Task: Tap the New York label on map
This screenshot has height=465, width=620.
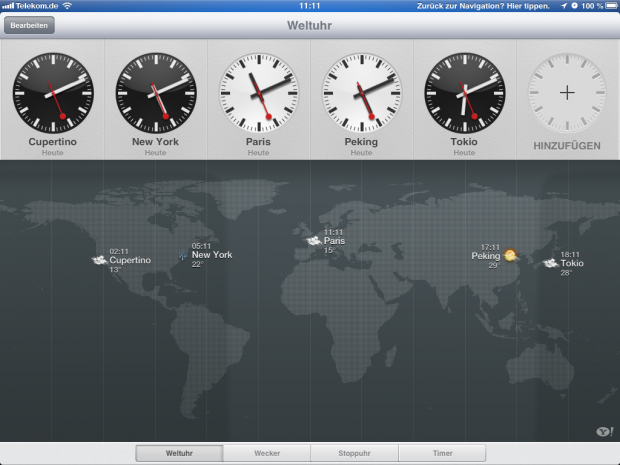Action: [211, 255]
